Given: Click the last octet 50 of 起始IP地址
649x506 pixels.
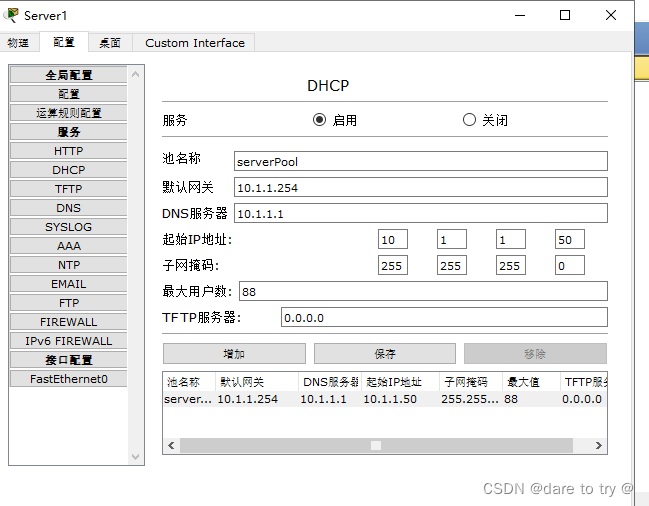Looking at the screenshot, I should click(570, 240).
